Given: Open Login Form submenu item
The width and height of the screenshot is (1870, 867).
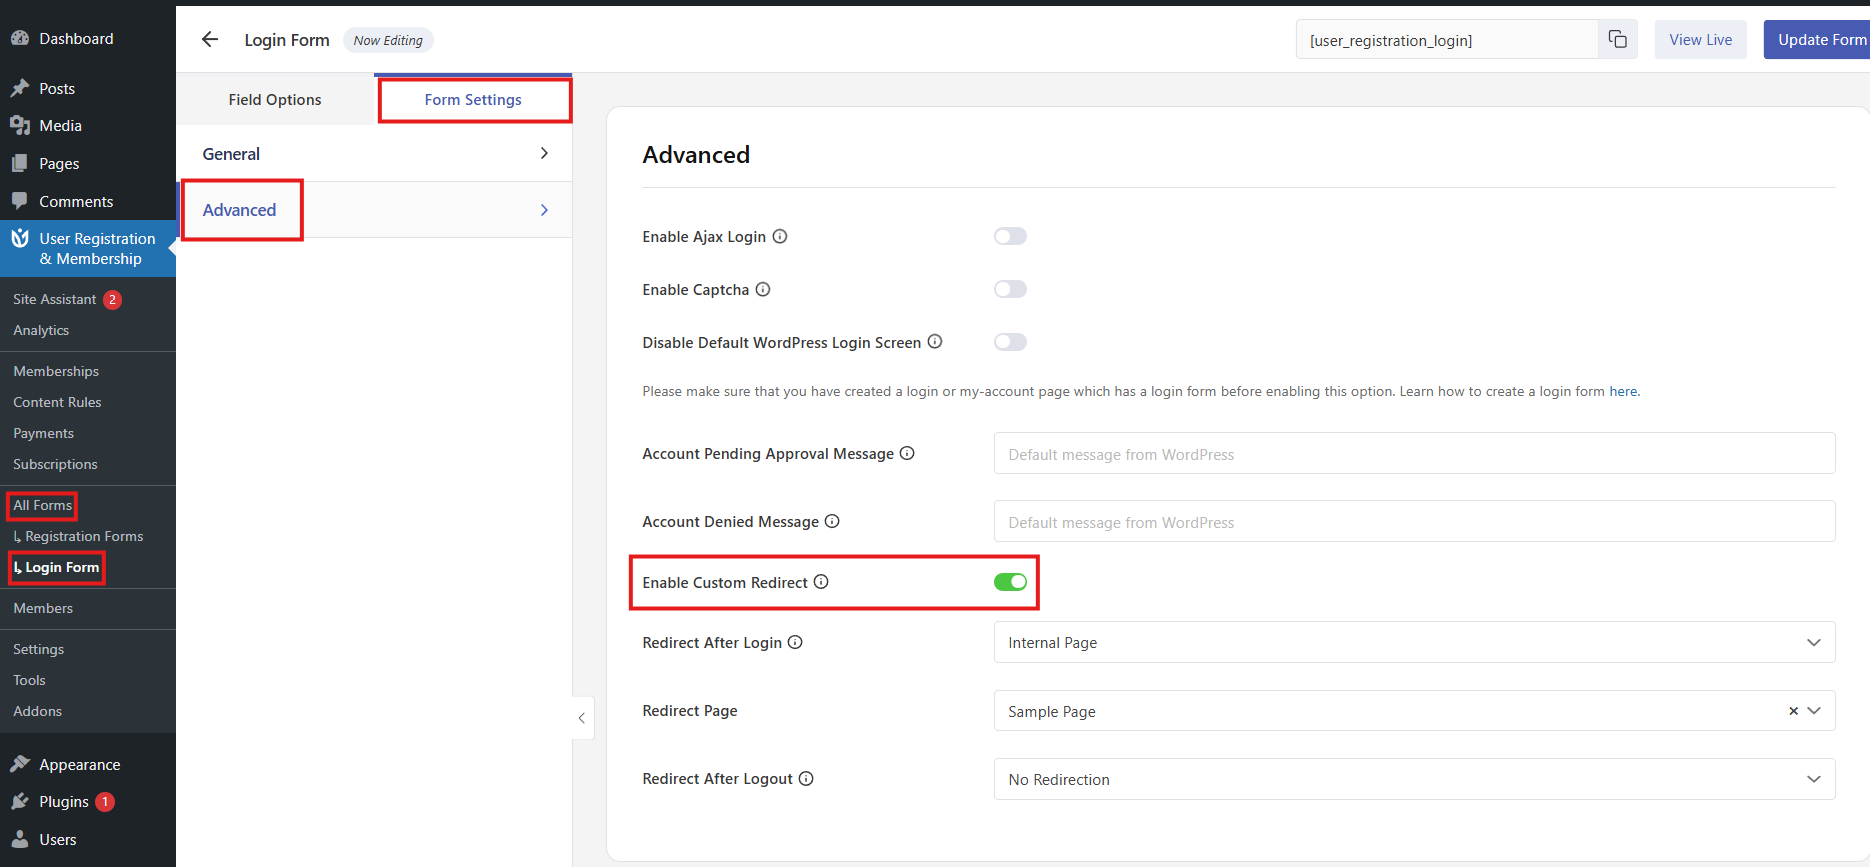Looking at the screenshot, I should pos(62,567).
